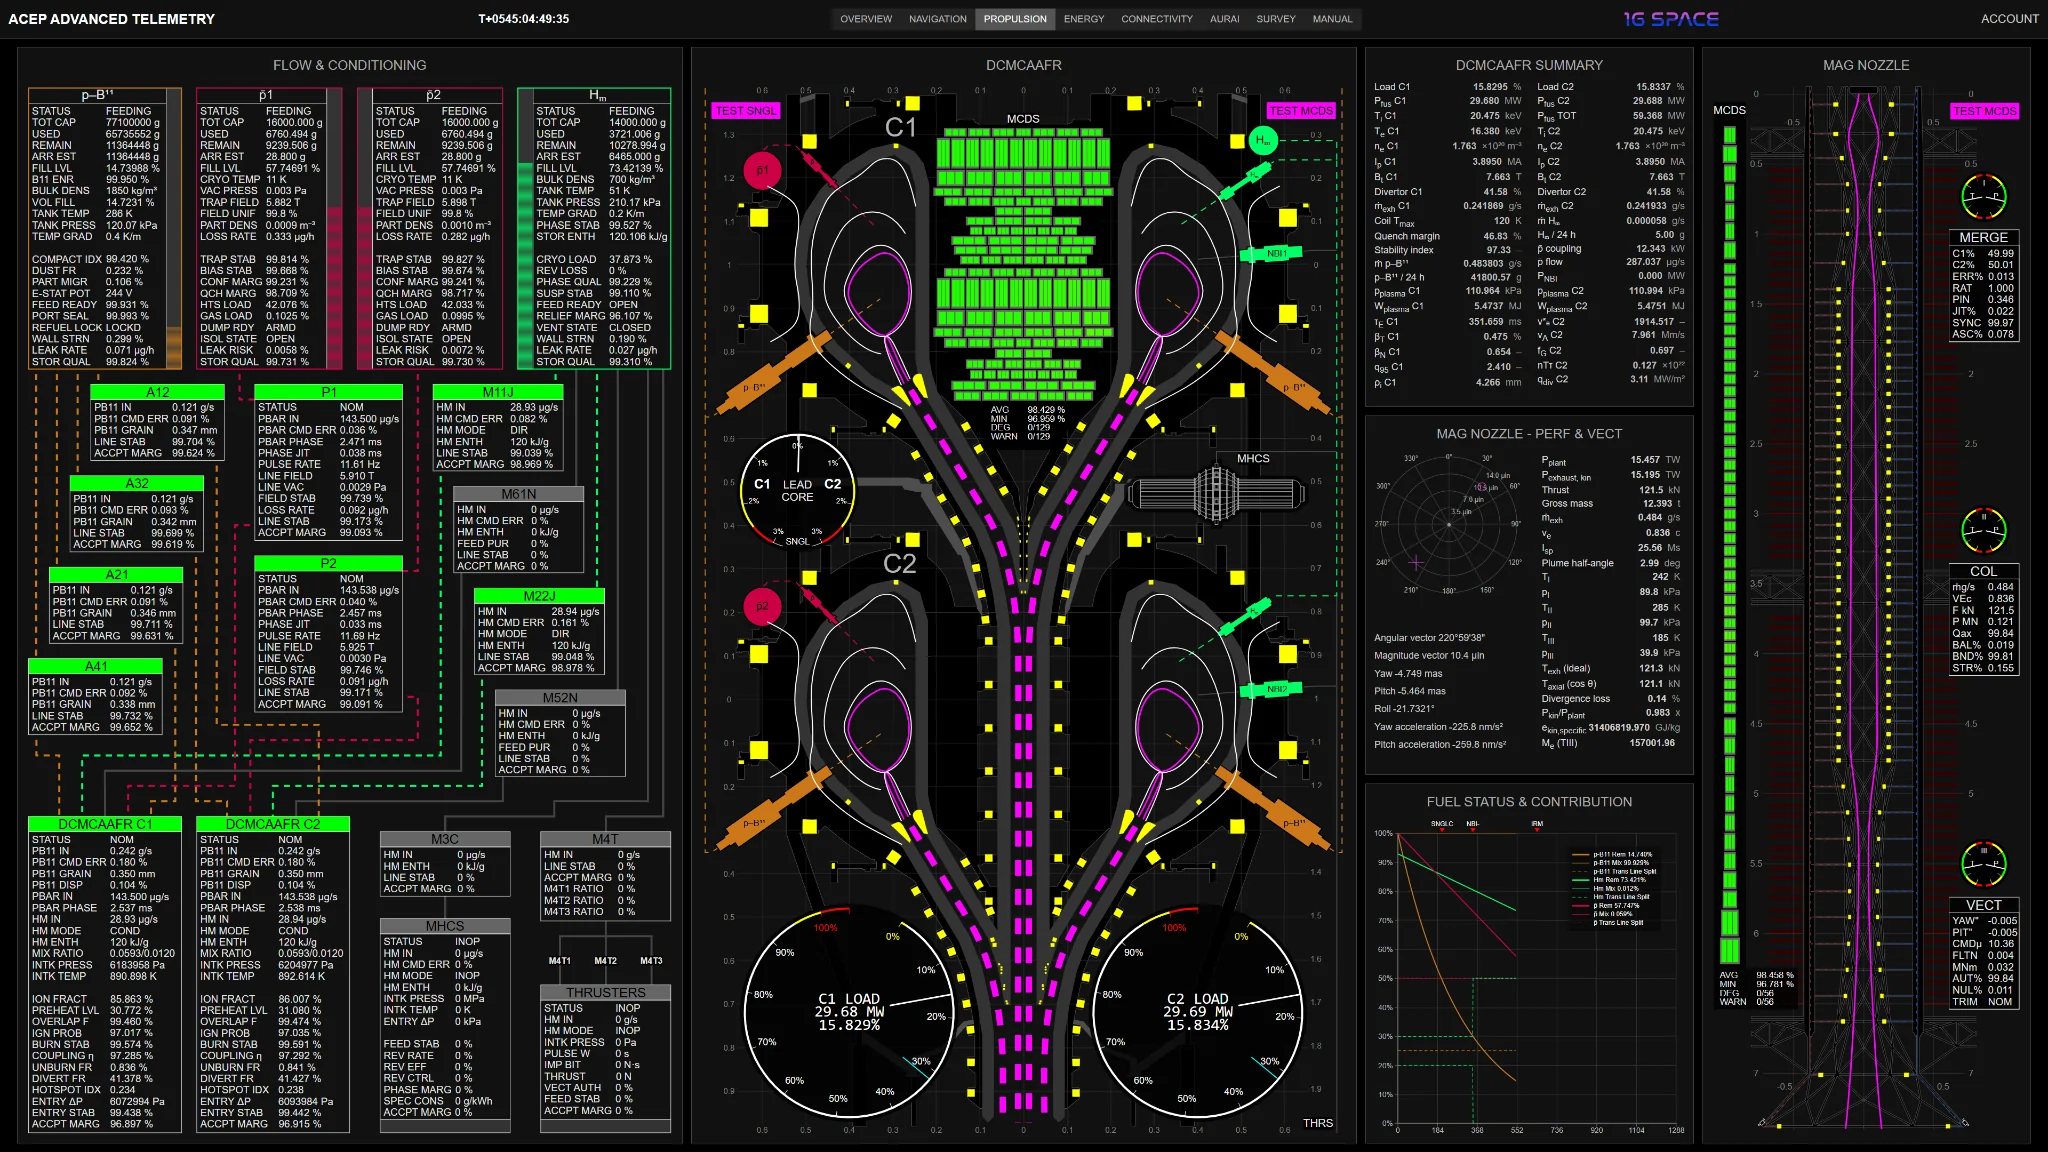Viewport: 2048px width, 1152px height.
Task: Open the NAVIGATION tab
Action: pyautogui.click(x=937, y=19)
